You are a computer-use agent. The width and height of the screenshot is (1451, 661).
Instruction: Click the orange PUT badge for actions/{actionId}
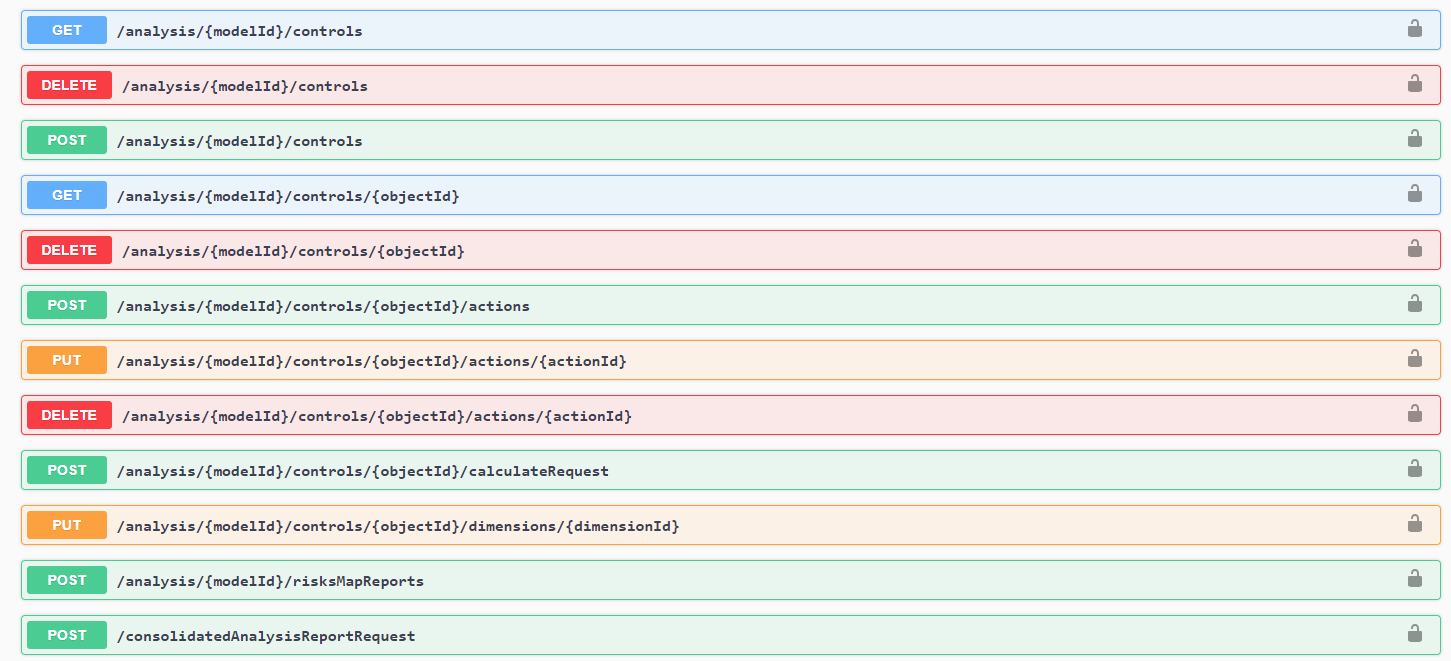pyautogui.click(x=67, y=360)
